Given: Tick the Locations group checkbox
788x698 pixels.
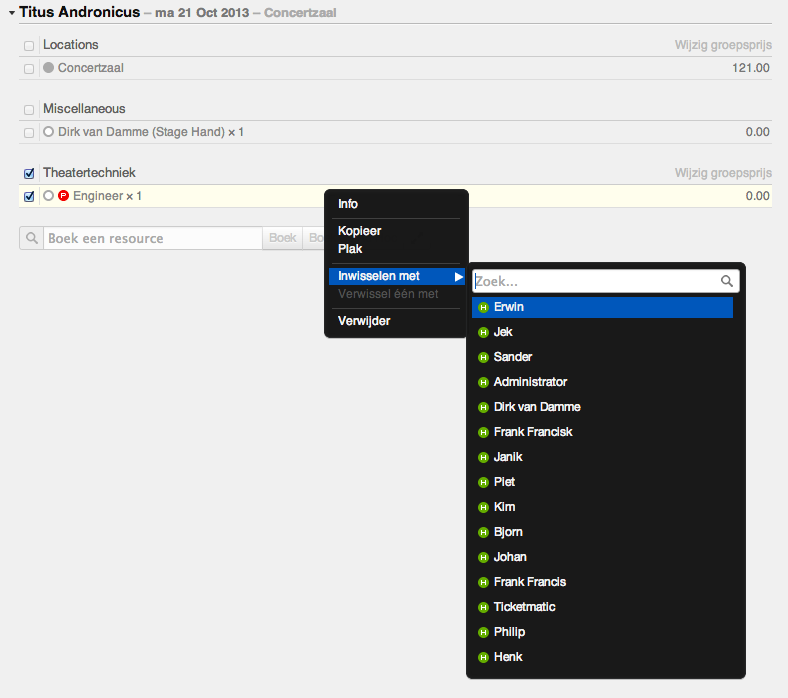Looking at the screenshot, I should 29,46.
